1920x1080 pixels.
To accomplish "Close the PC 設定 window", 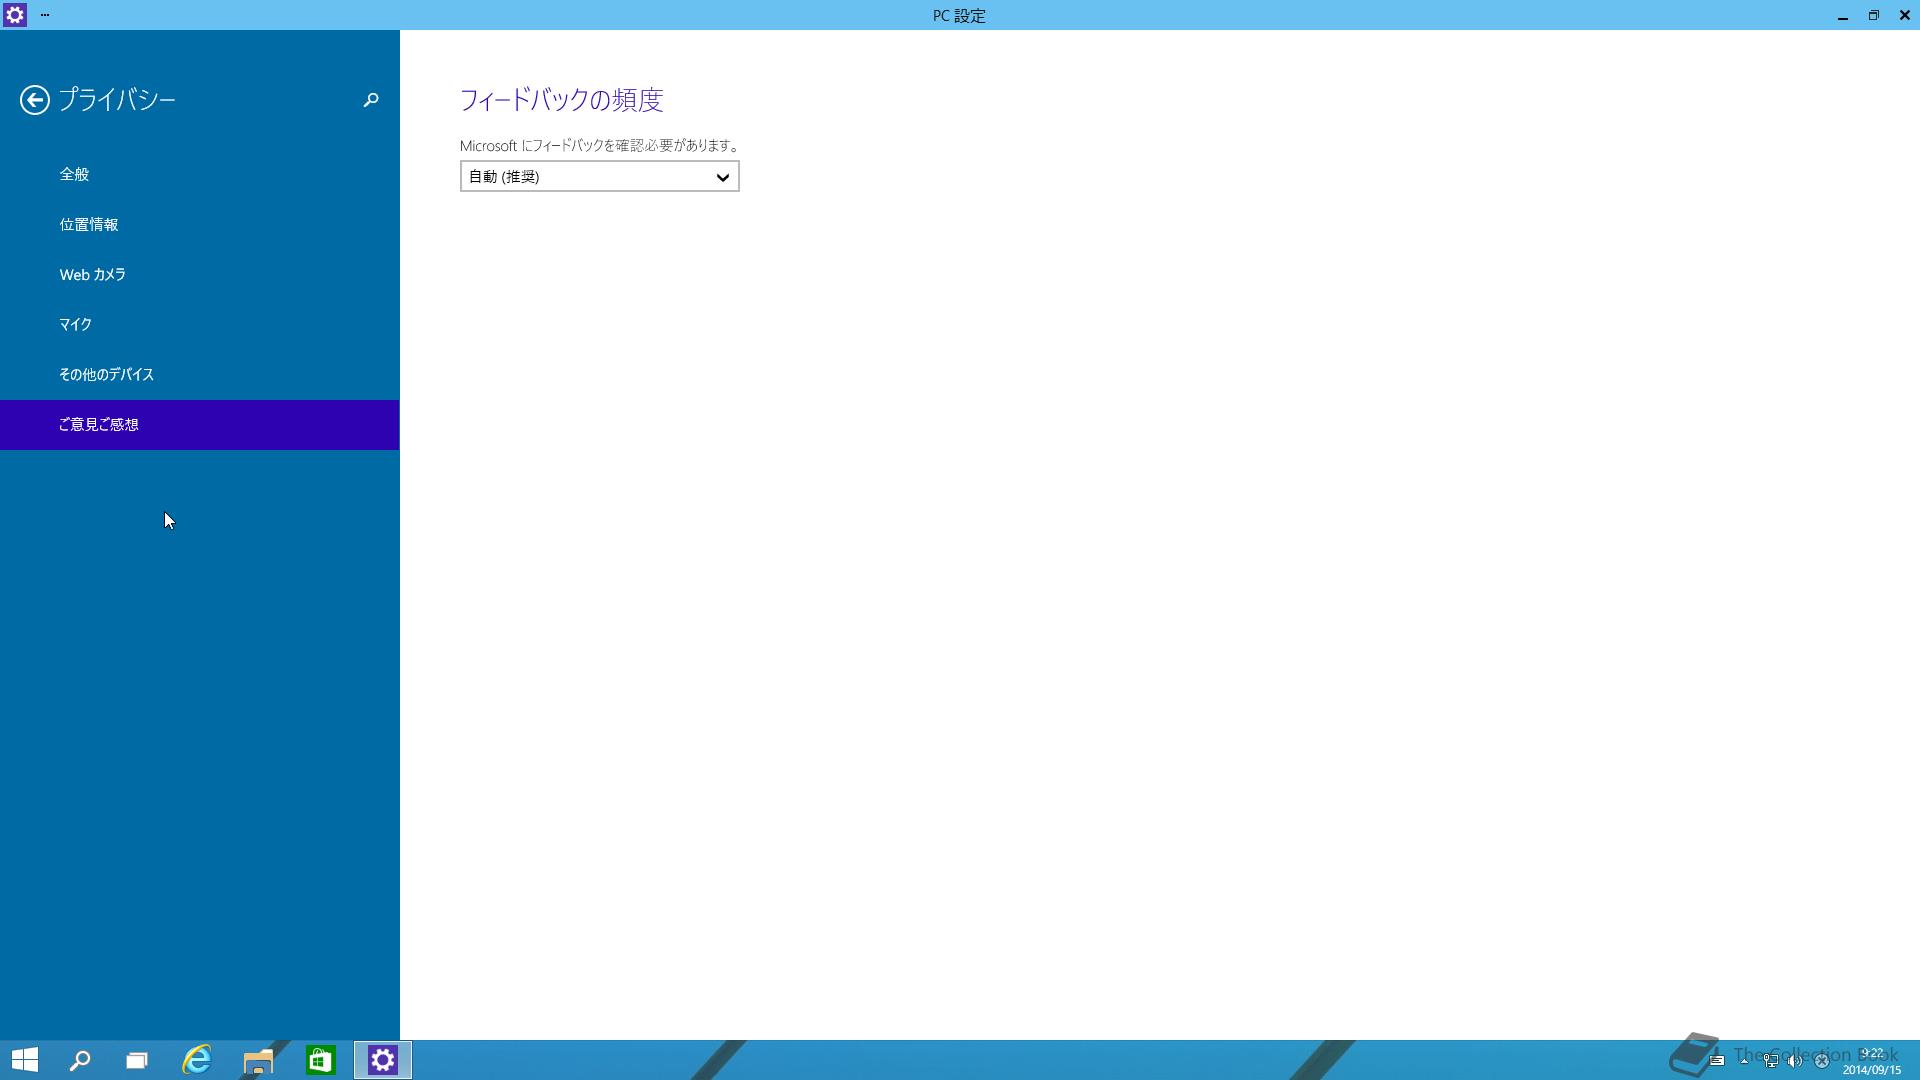I will tap(1904, 15).
